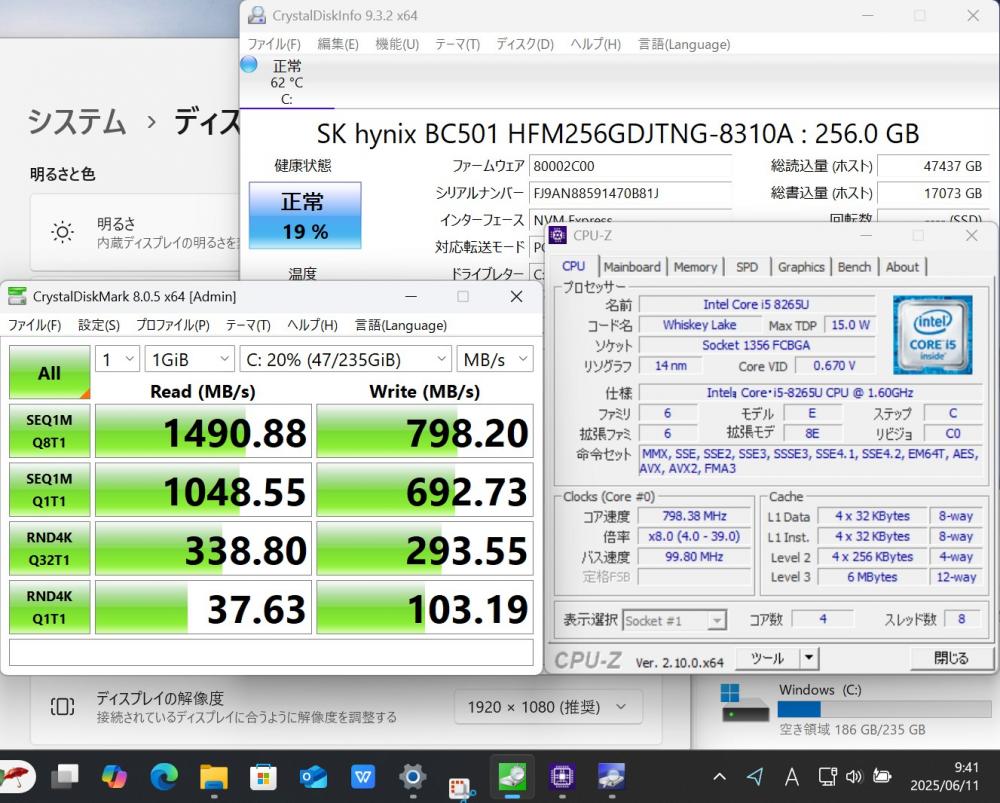Click the Intel Core i5 logo in CPU-Z

932,335
